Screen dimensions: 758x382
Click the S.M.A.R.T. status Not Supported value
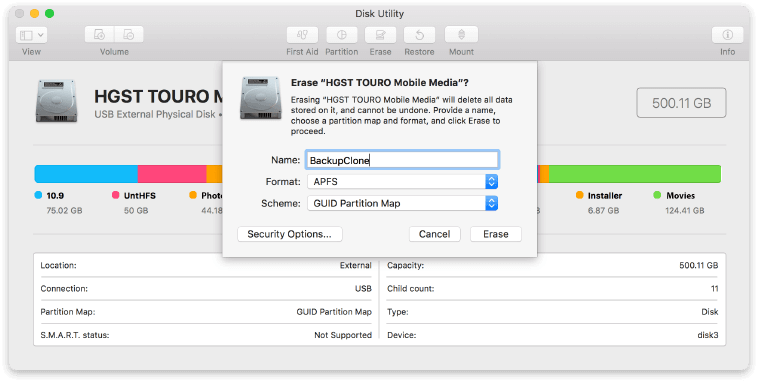tap(343, 335)
